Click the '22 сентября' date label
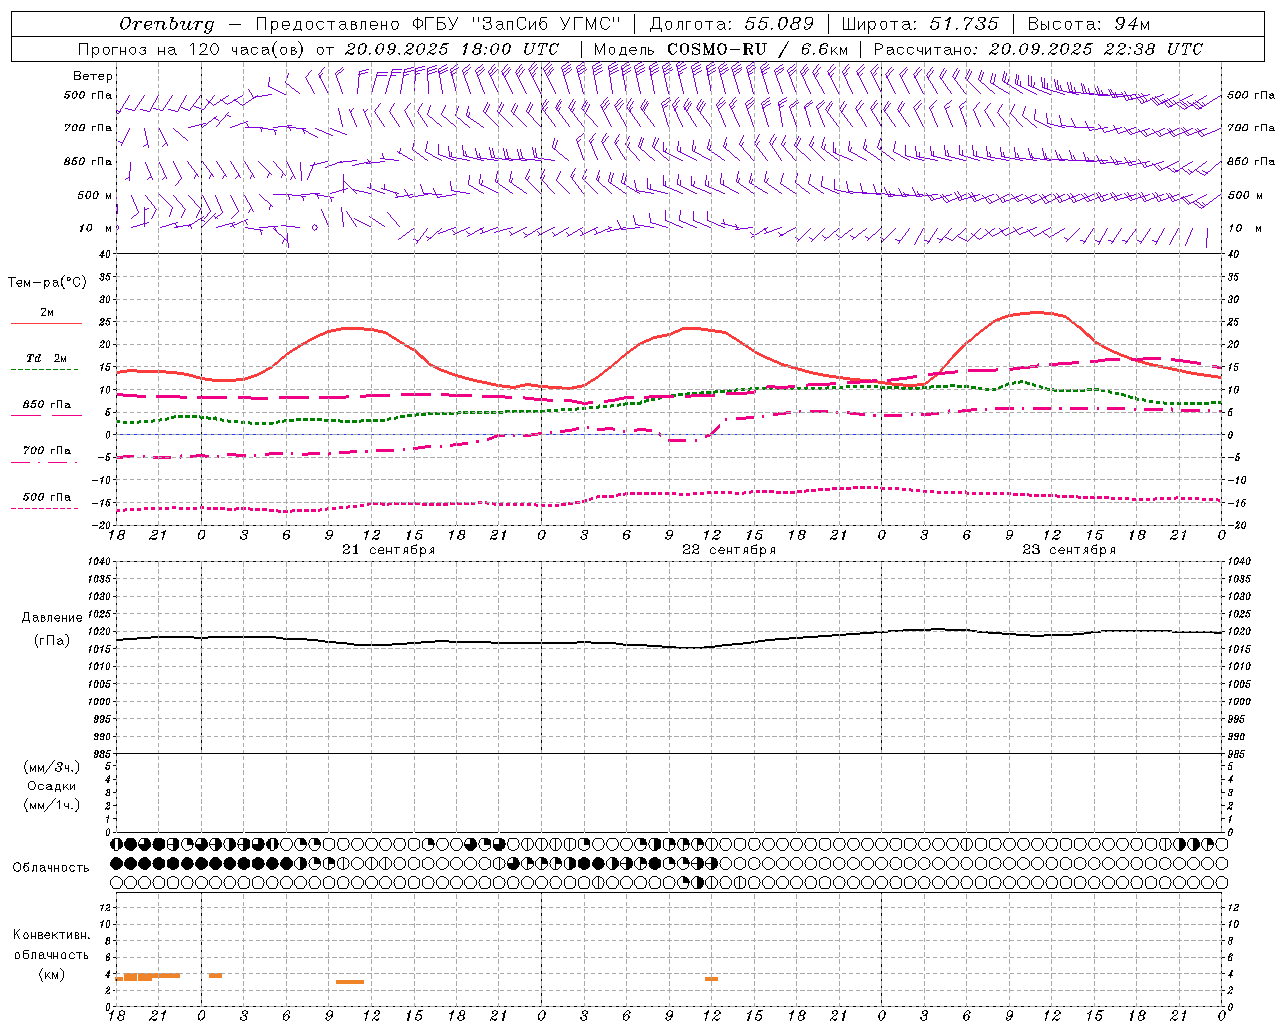The image size is (1280, 1024). [x=729, y=550]
